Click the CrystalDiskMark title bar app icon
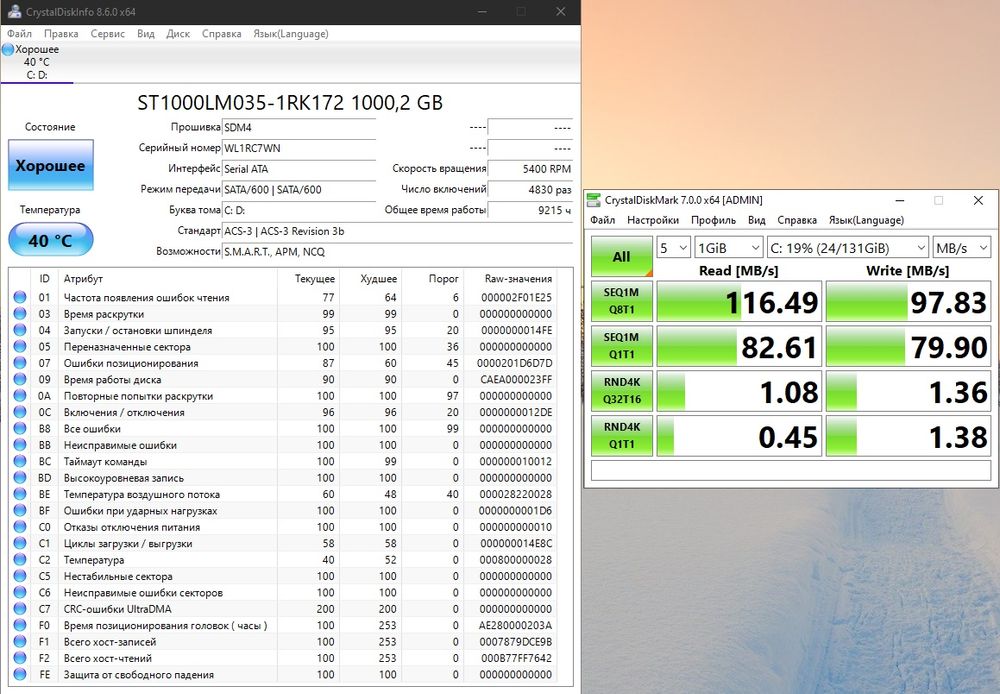Image resolution: width=1000 pixels, height=694 pixels. pos(594,200)
